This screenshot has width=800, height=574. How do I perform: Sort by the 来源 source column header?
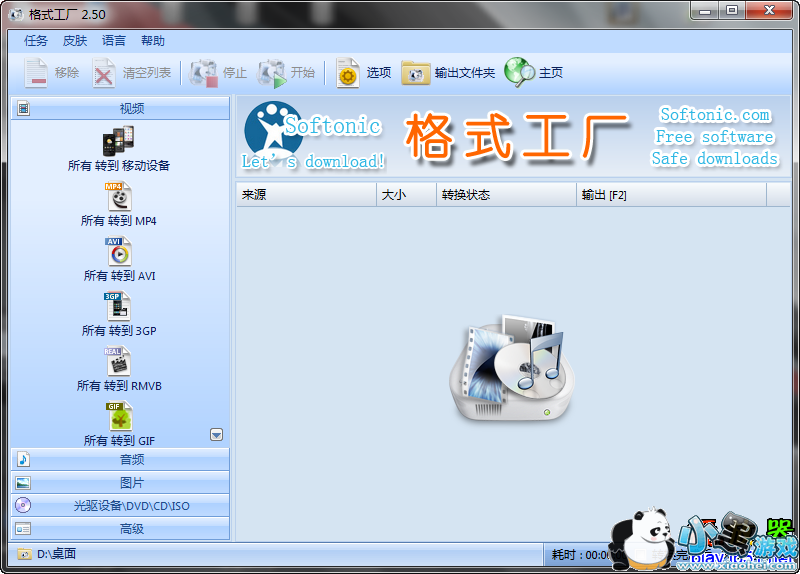(307, 195)
